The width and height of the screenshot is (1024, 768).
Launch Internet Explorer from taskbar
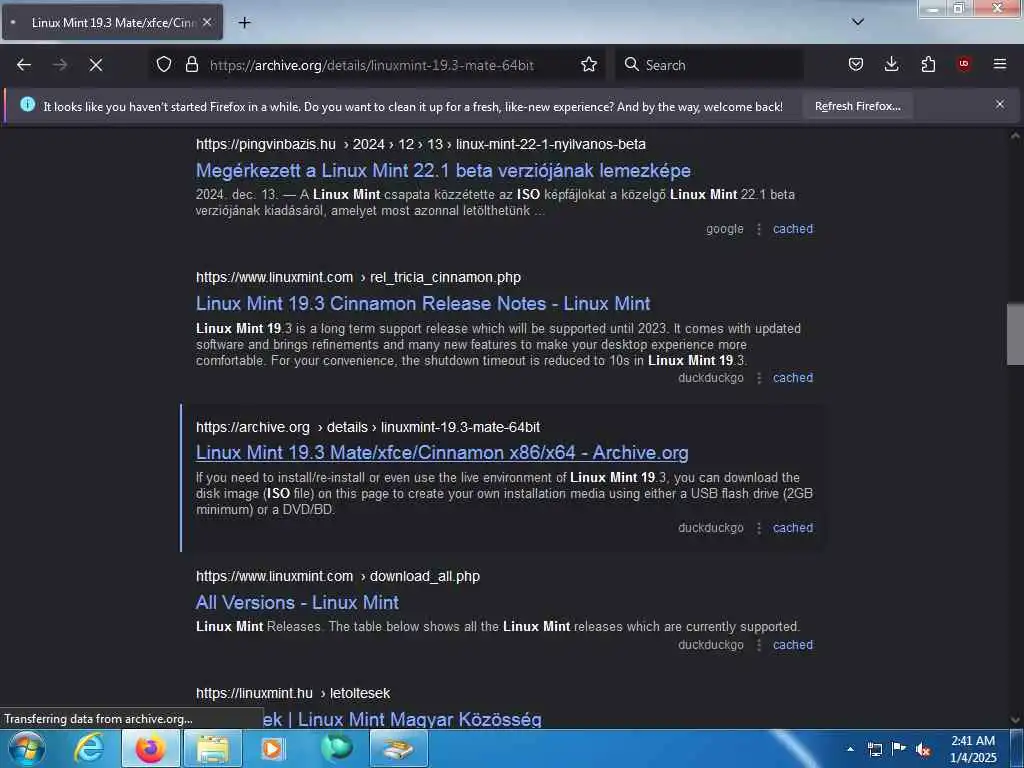pos(89,748)
